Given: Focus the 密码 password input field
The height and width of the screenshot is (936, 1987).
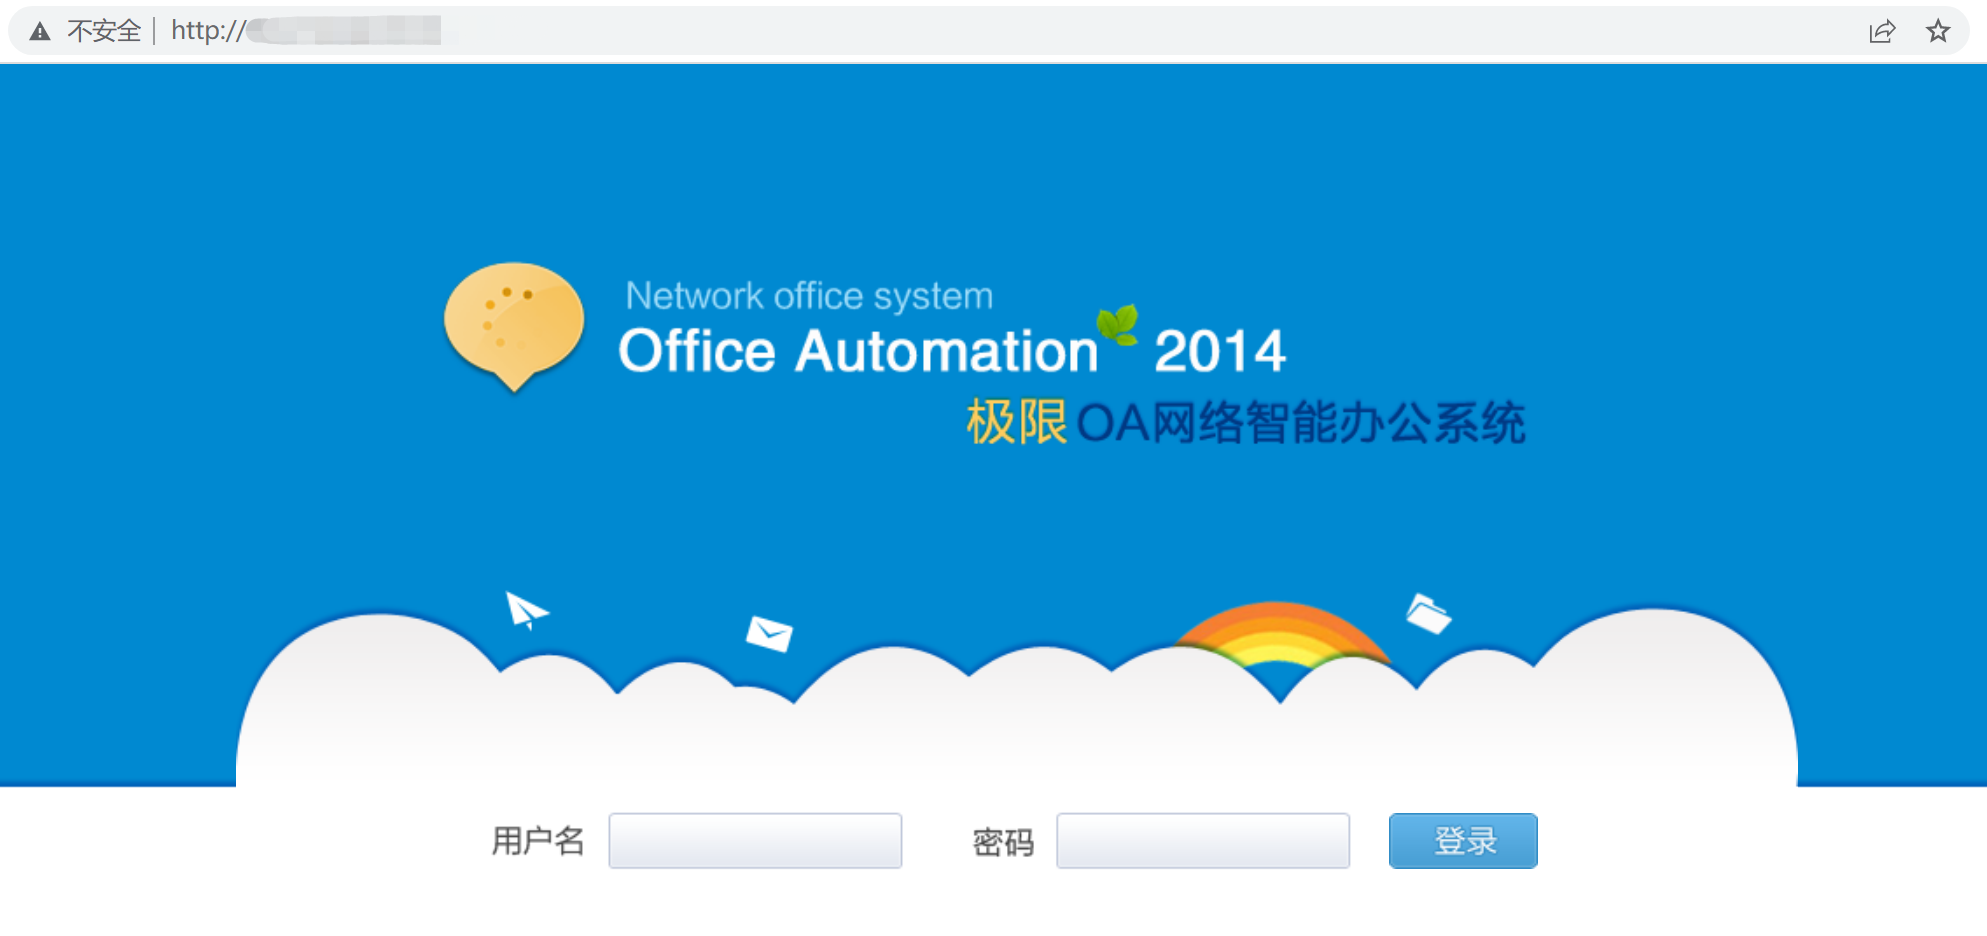Looking at the screenshot, I should click(x=1202, y=841).
